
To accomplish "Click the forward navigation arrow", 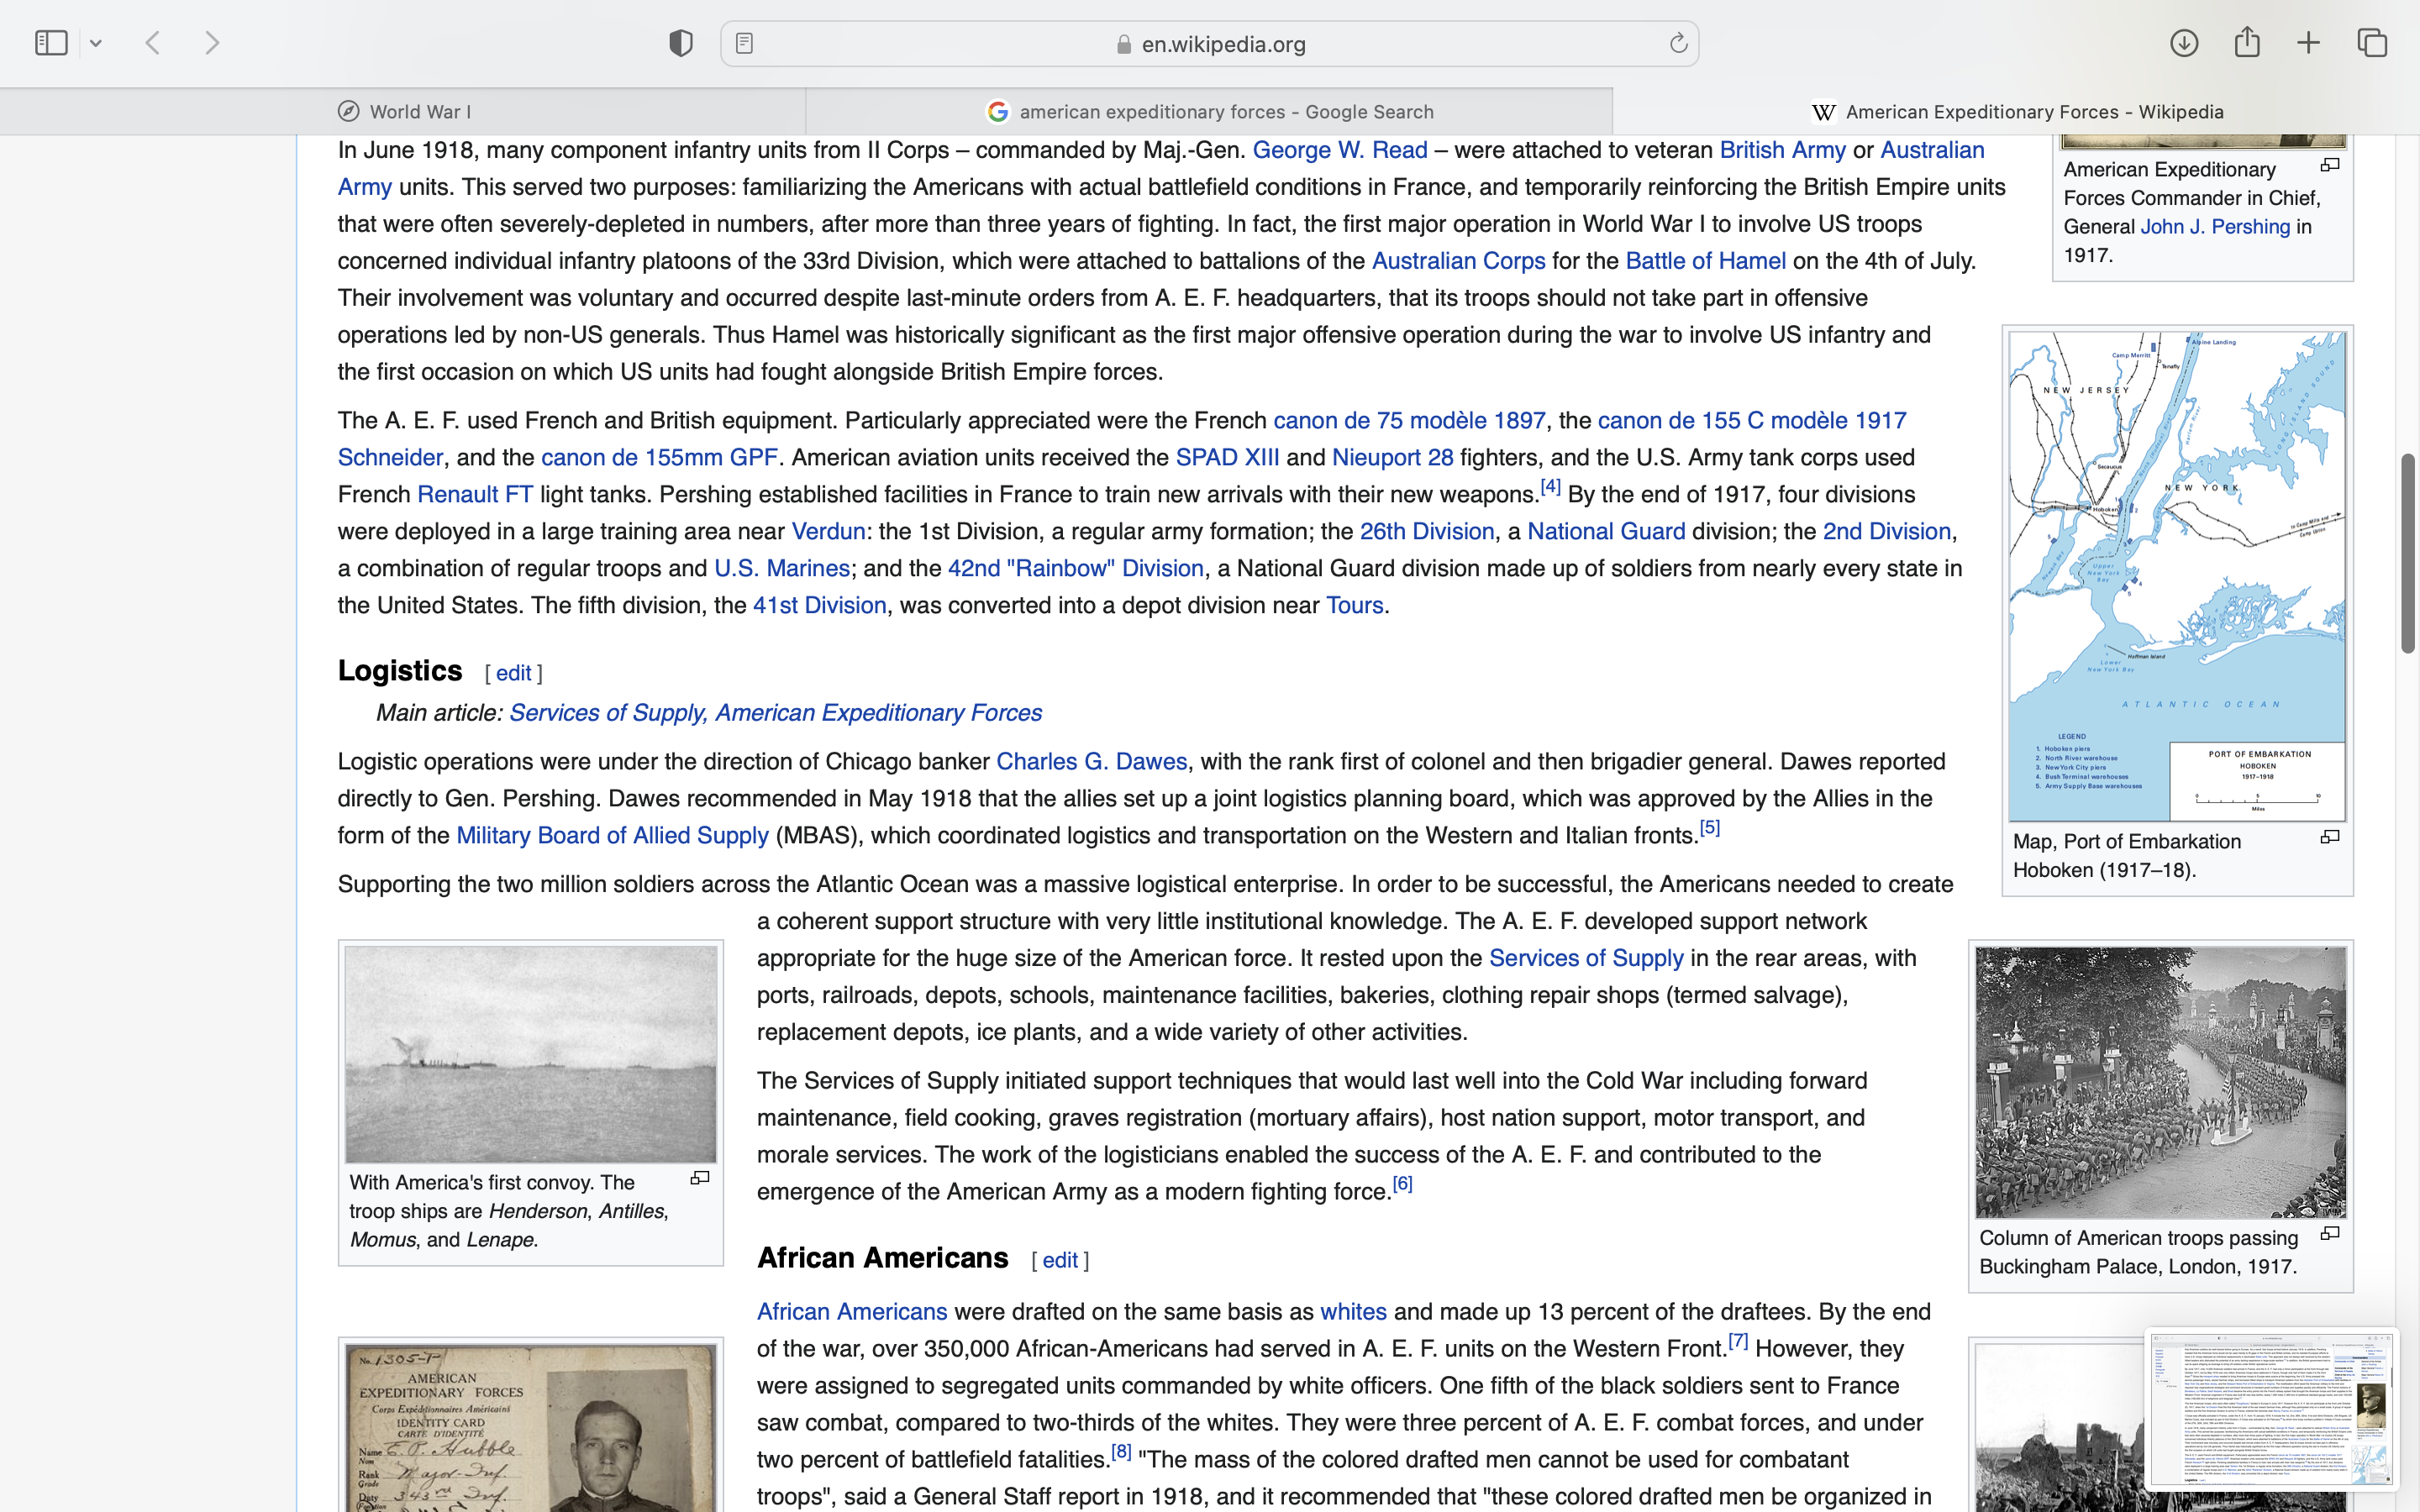I will pyautogui.click(x=212, y=43).
